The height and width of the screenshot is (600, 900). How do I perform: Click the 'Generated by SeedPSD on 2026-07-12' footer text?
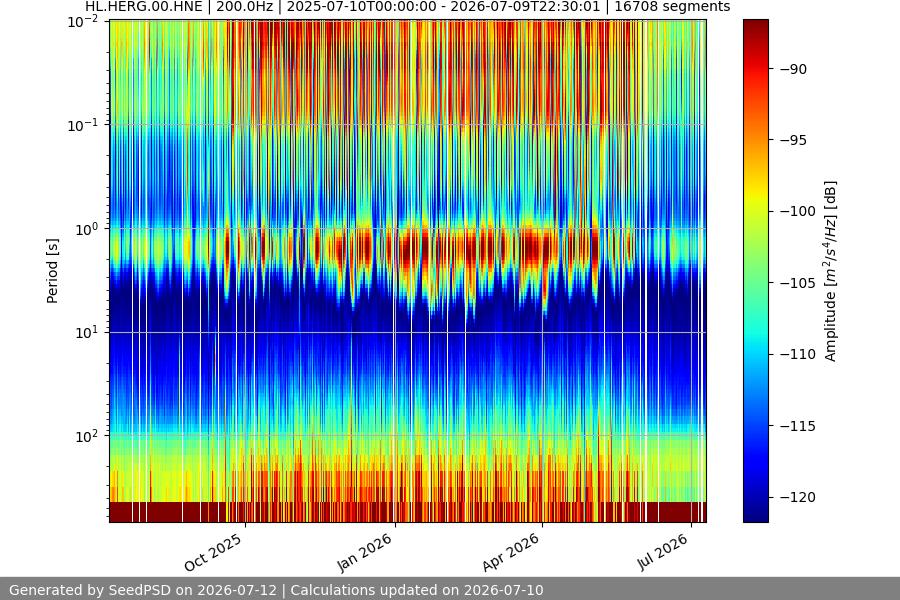143,590
